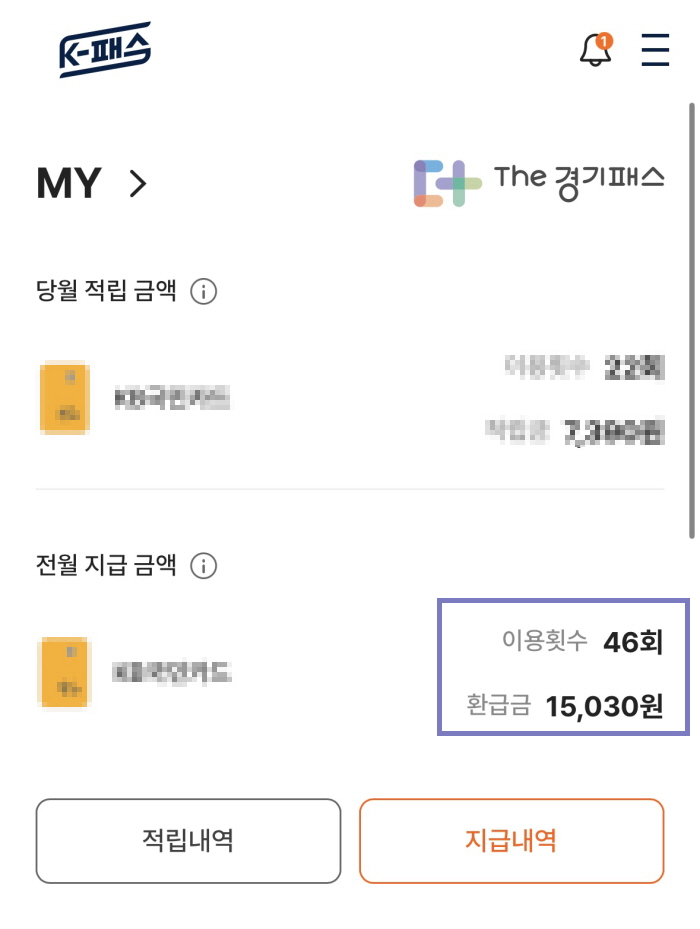Click the 당월 적립 금액 heading

pos(106,290)
